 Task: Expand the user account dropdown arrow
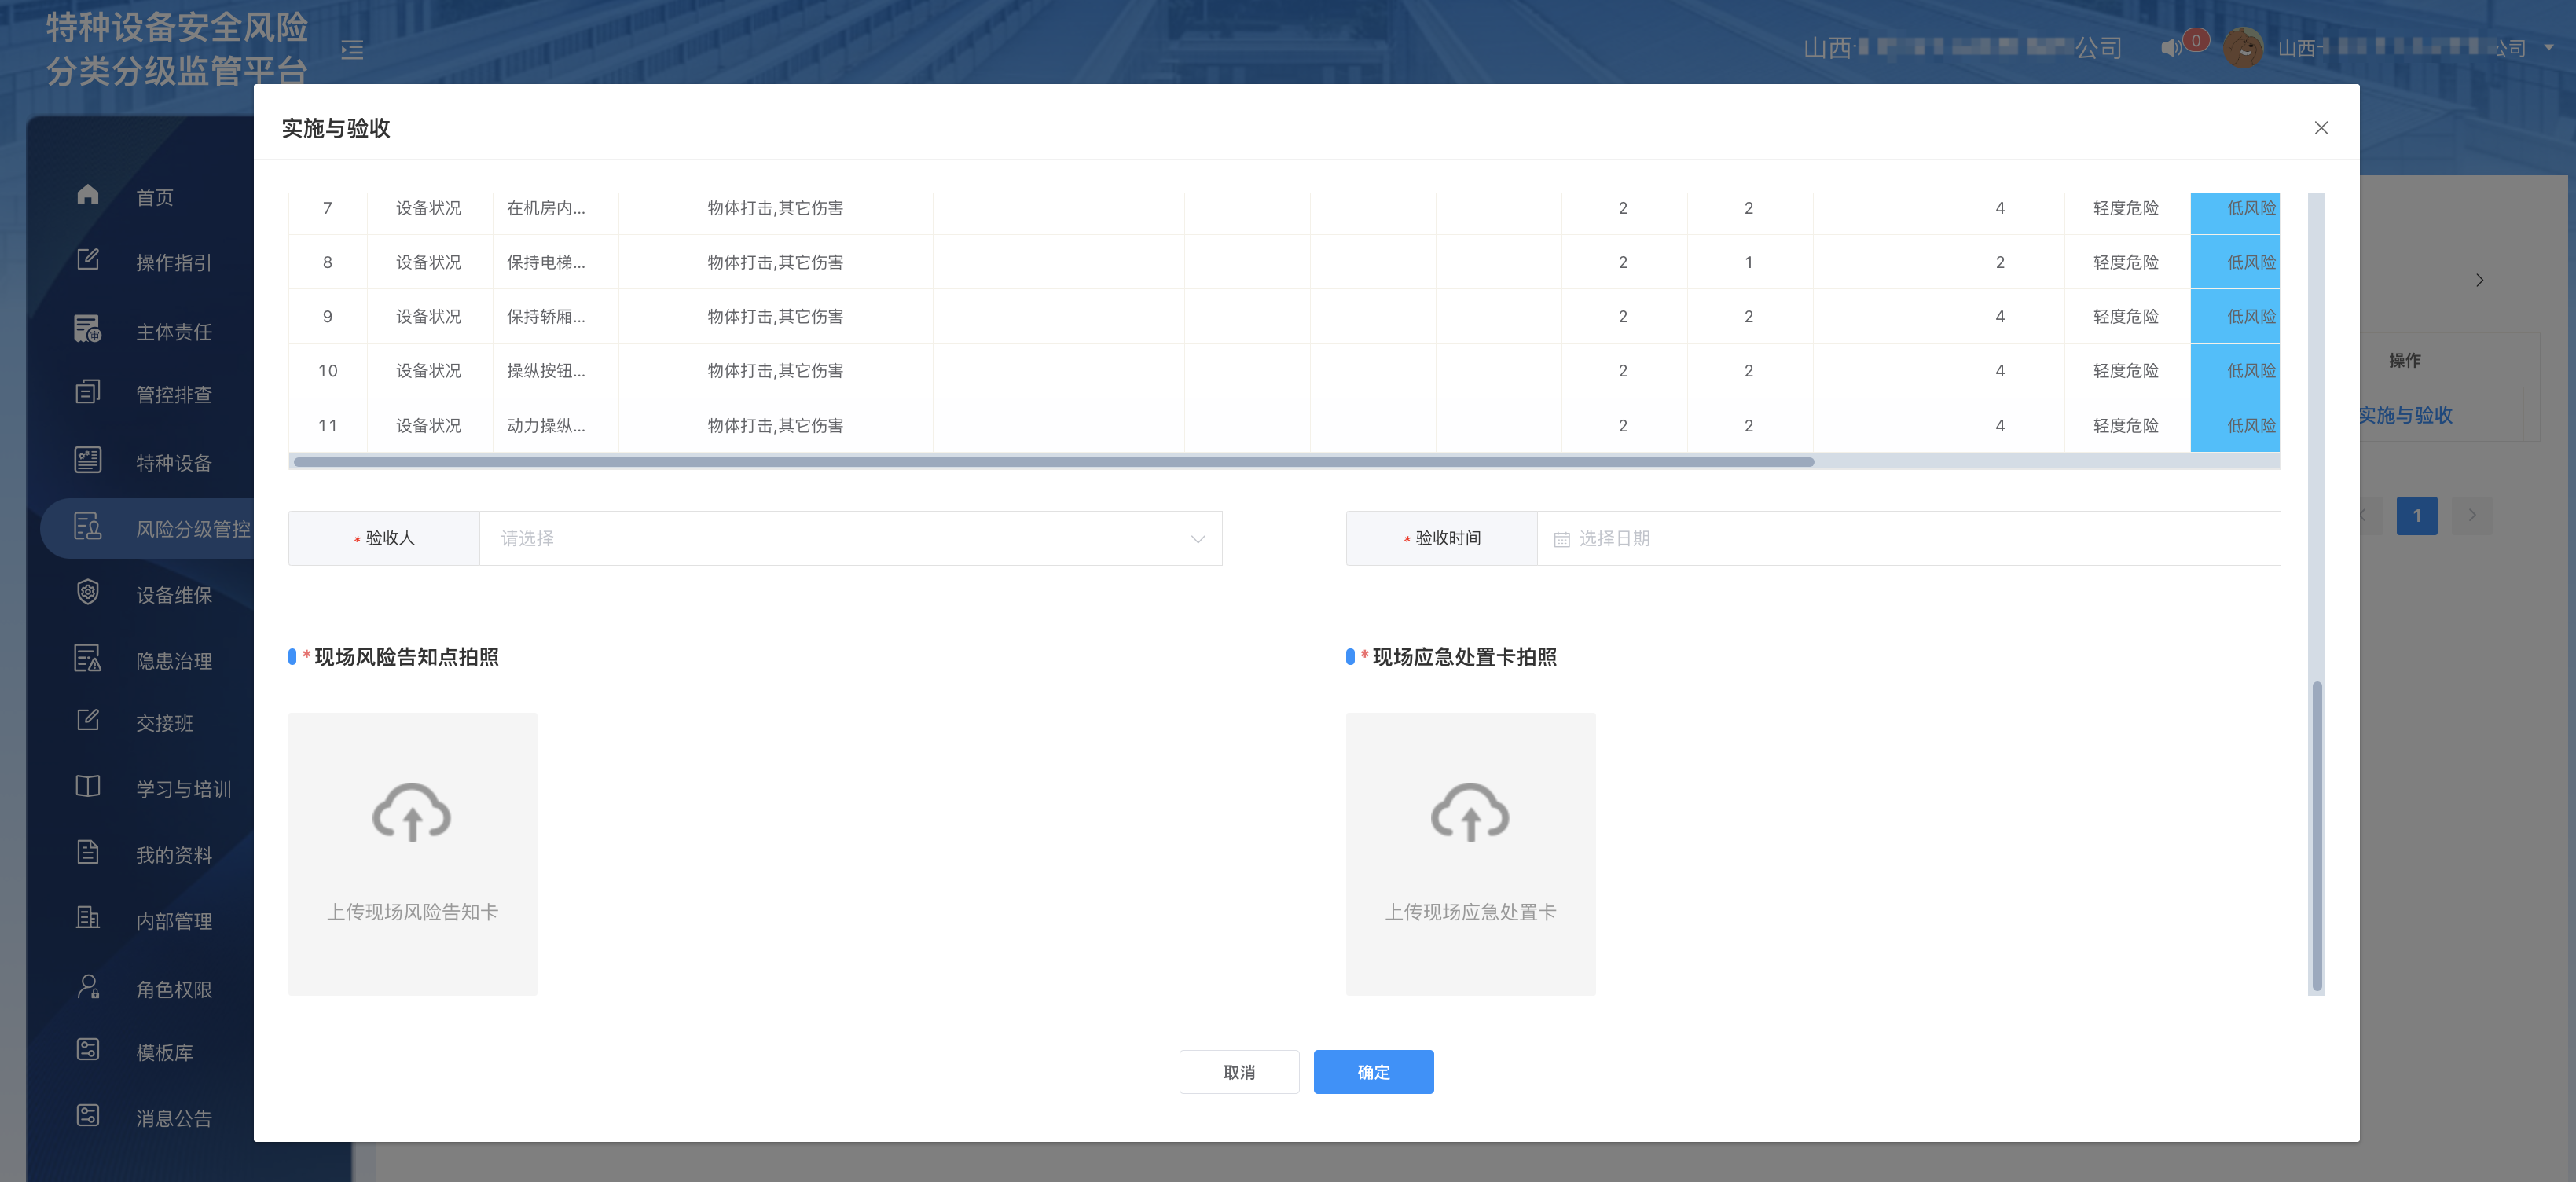(2548, 47)
